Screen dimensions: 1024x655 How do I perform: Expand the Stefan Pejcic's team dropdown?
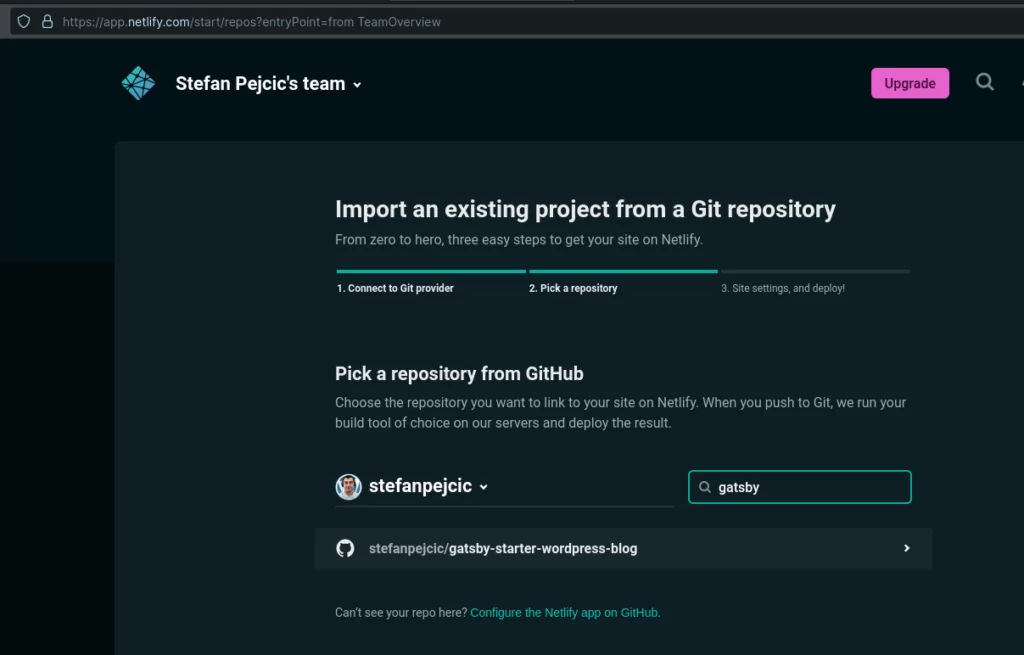[x=357, y=85]
